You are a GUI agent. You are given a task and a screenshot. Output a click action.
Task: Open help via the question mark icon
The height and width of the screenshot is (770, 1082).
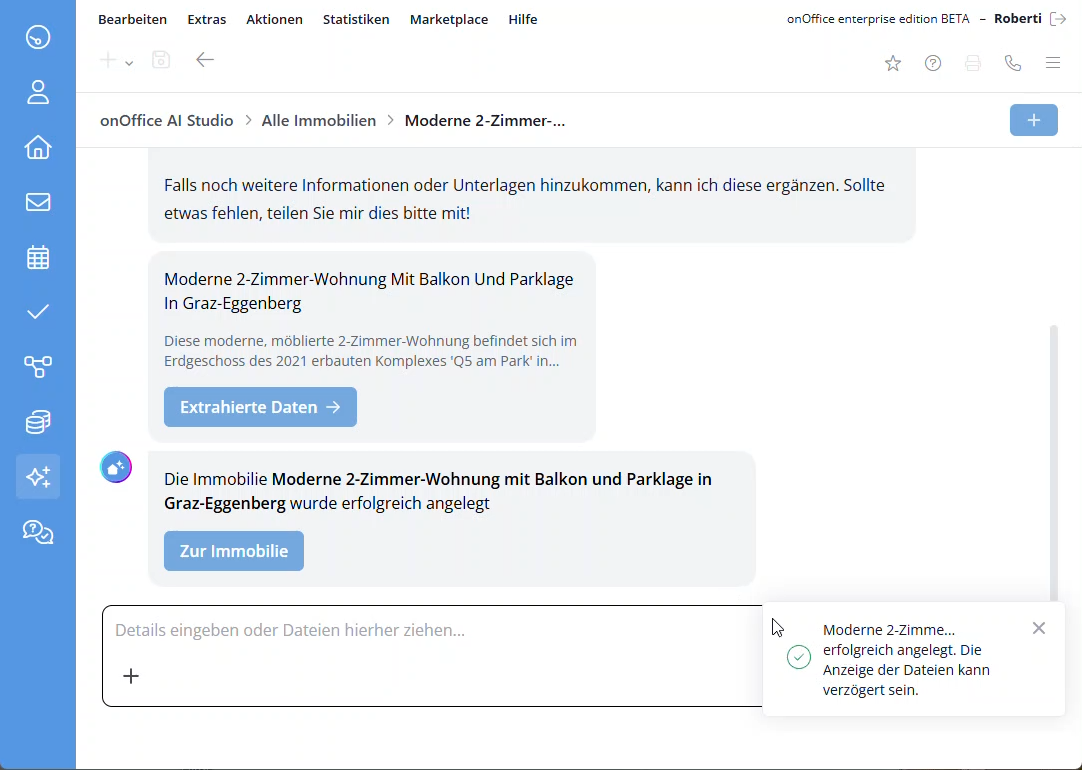click(933, 63)
